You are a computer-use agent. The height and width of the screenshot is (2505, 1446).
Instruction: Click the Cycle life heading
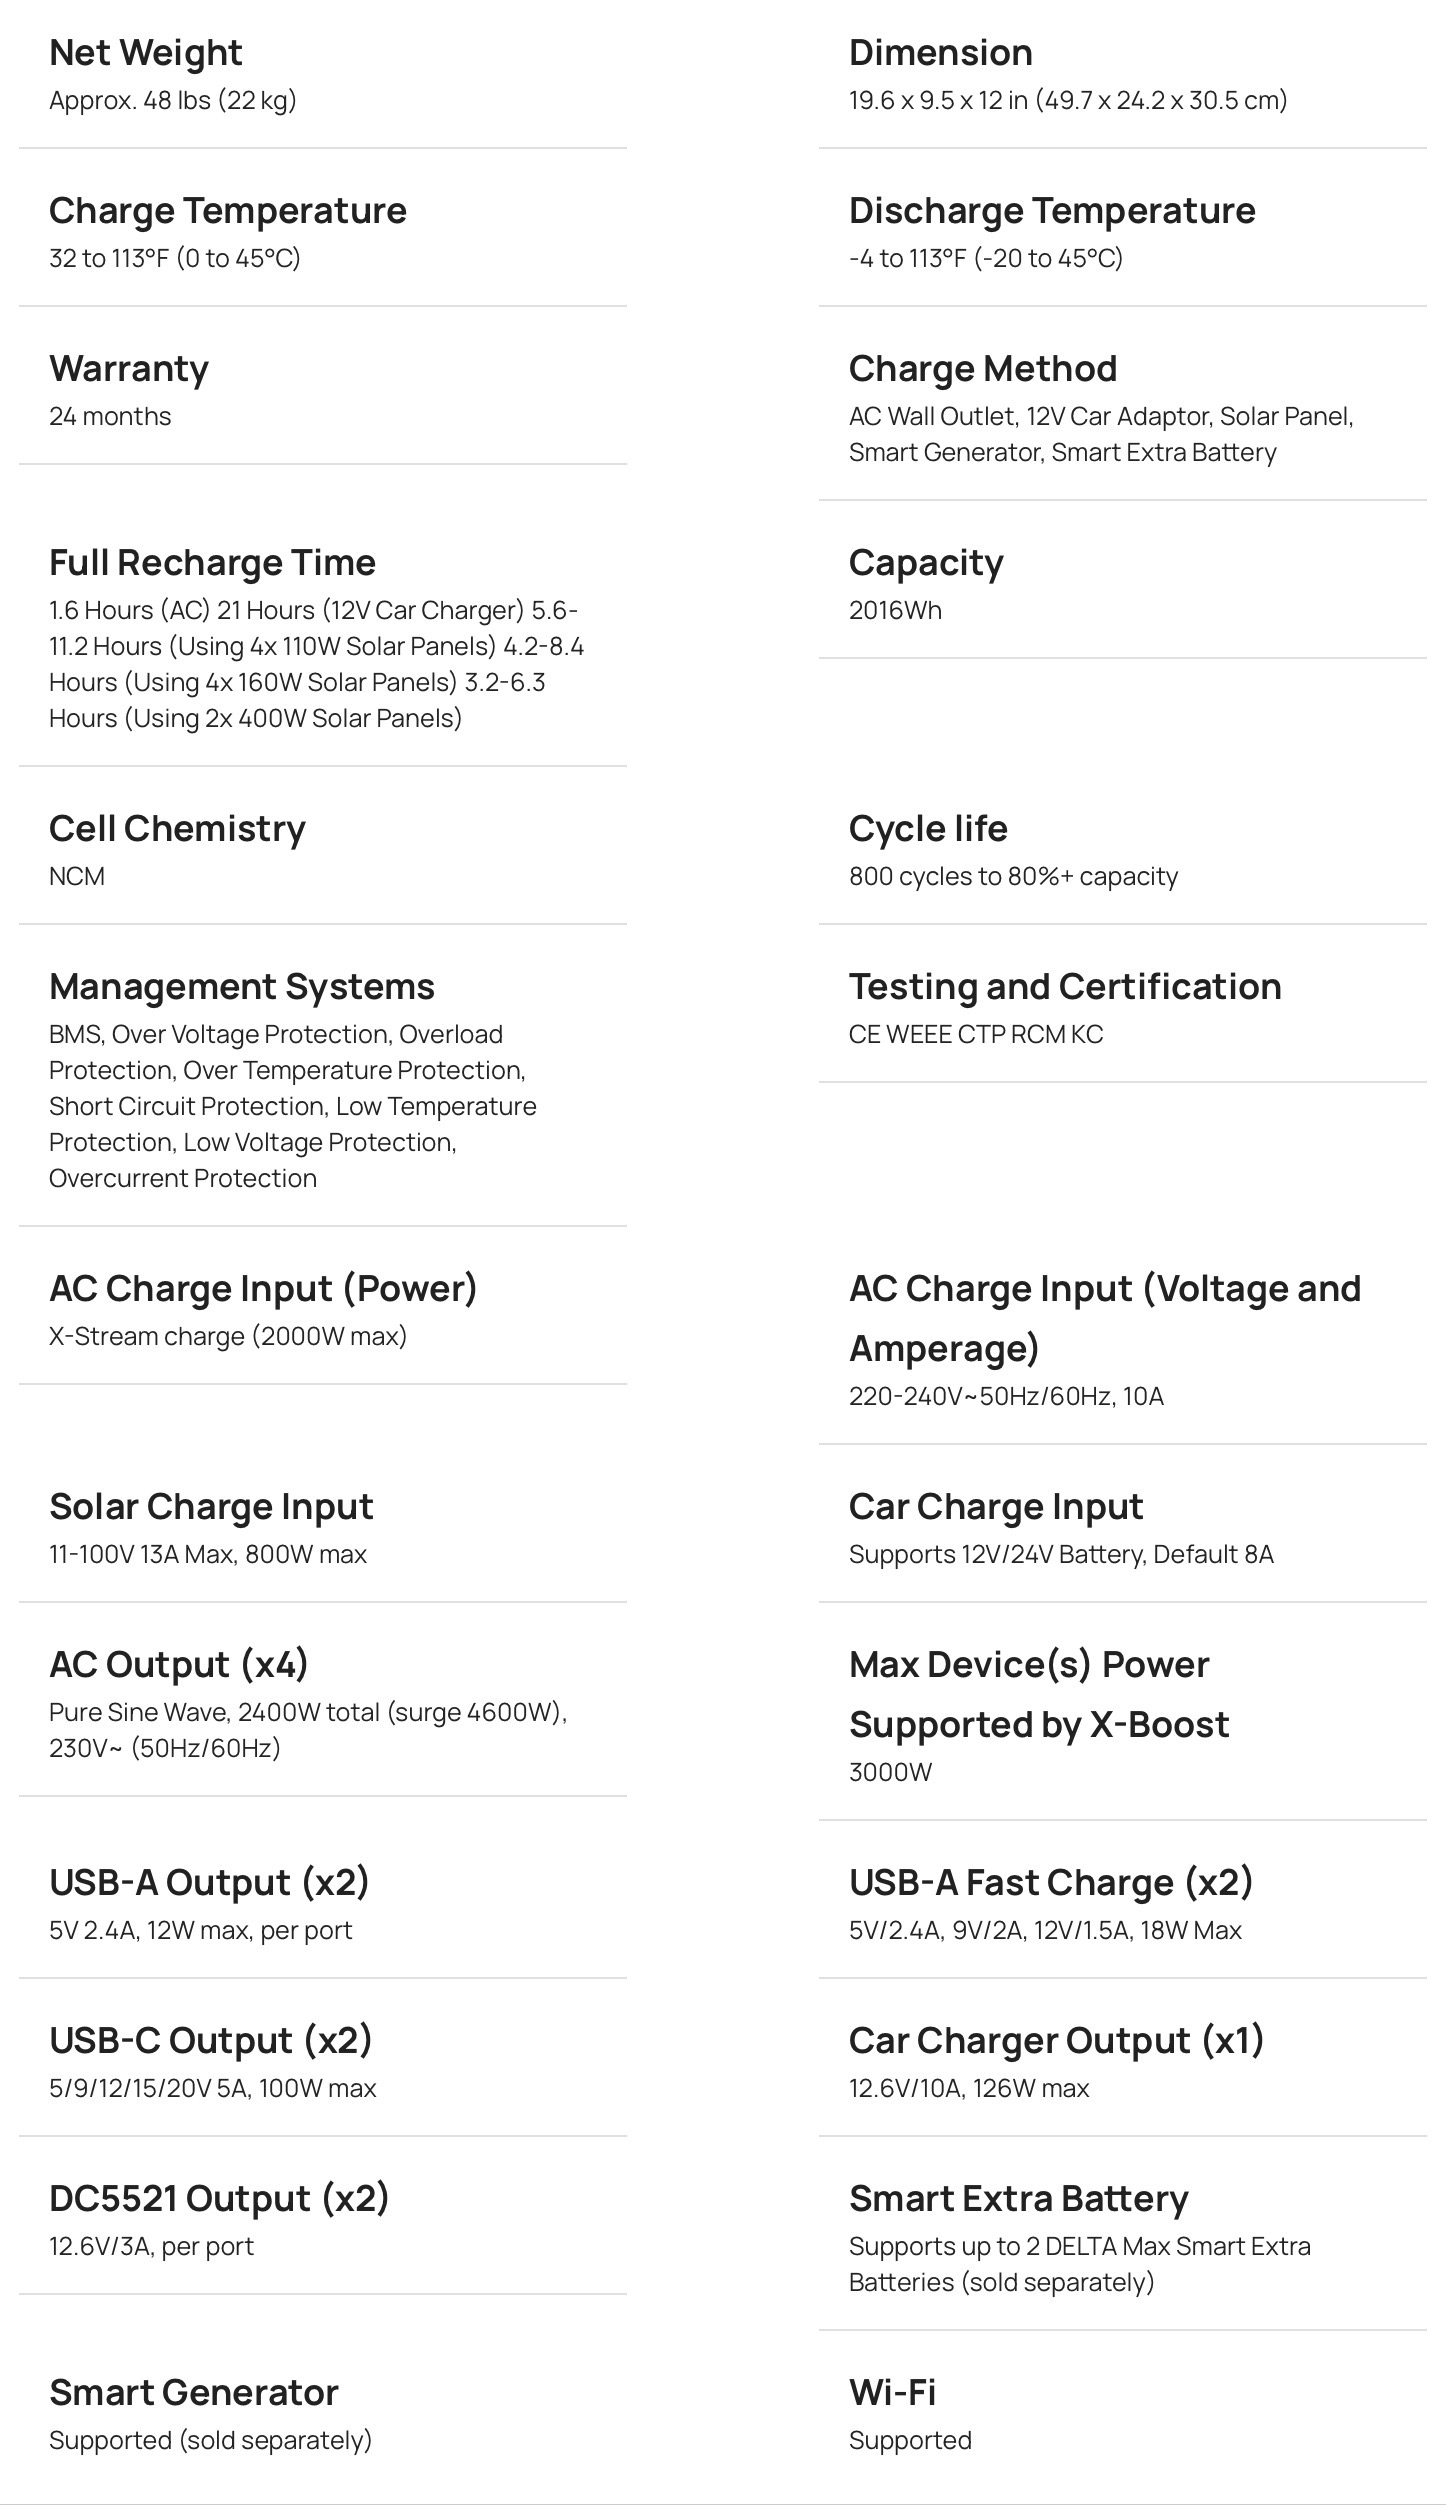[927, 829]
